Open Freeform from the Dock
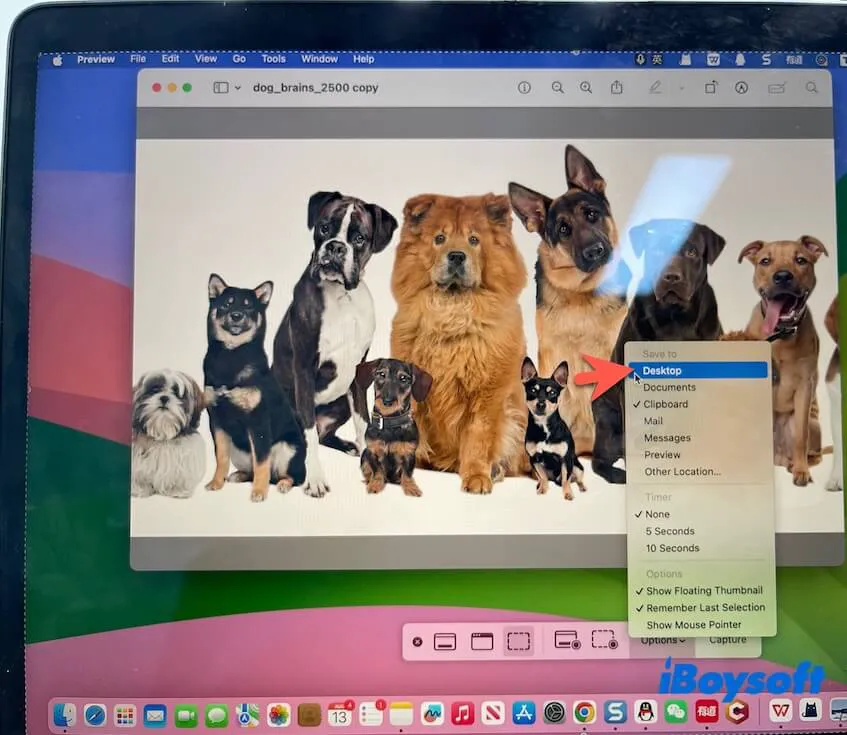Image resolution: width=847 pixels, height=735 pixels. 432,714
